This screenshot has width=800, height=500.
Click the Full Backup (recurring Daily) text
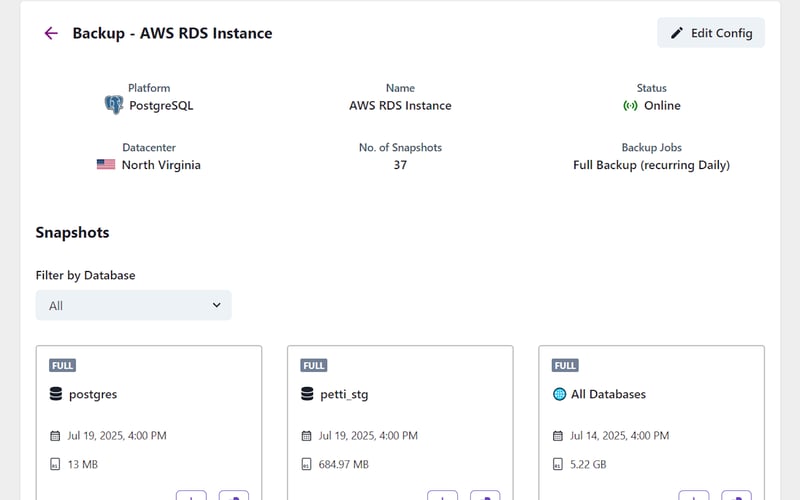click(x=651, y=165)
